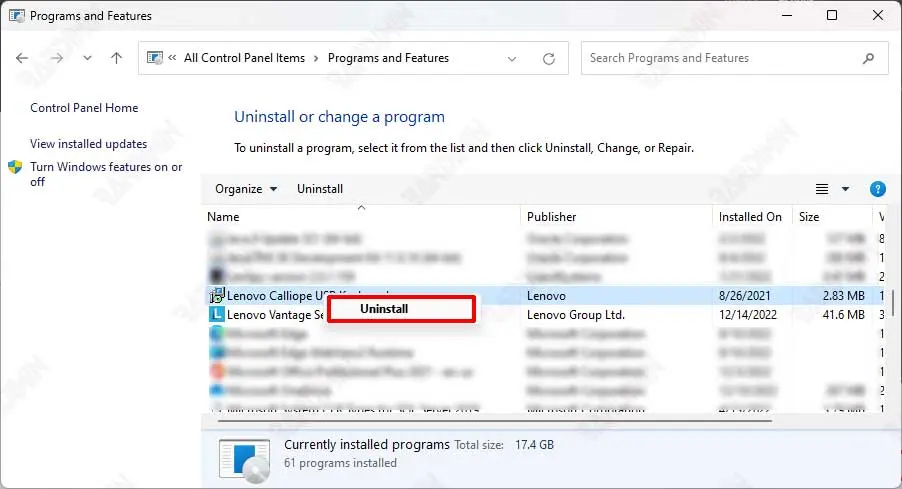Click the shield icon beside Windows features

tap(15, 167)
